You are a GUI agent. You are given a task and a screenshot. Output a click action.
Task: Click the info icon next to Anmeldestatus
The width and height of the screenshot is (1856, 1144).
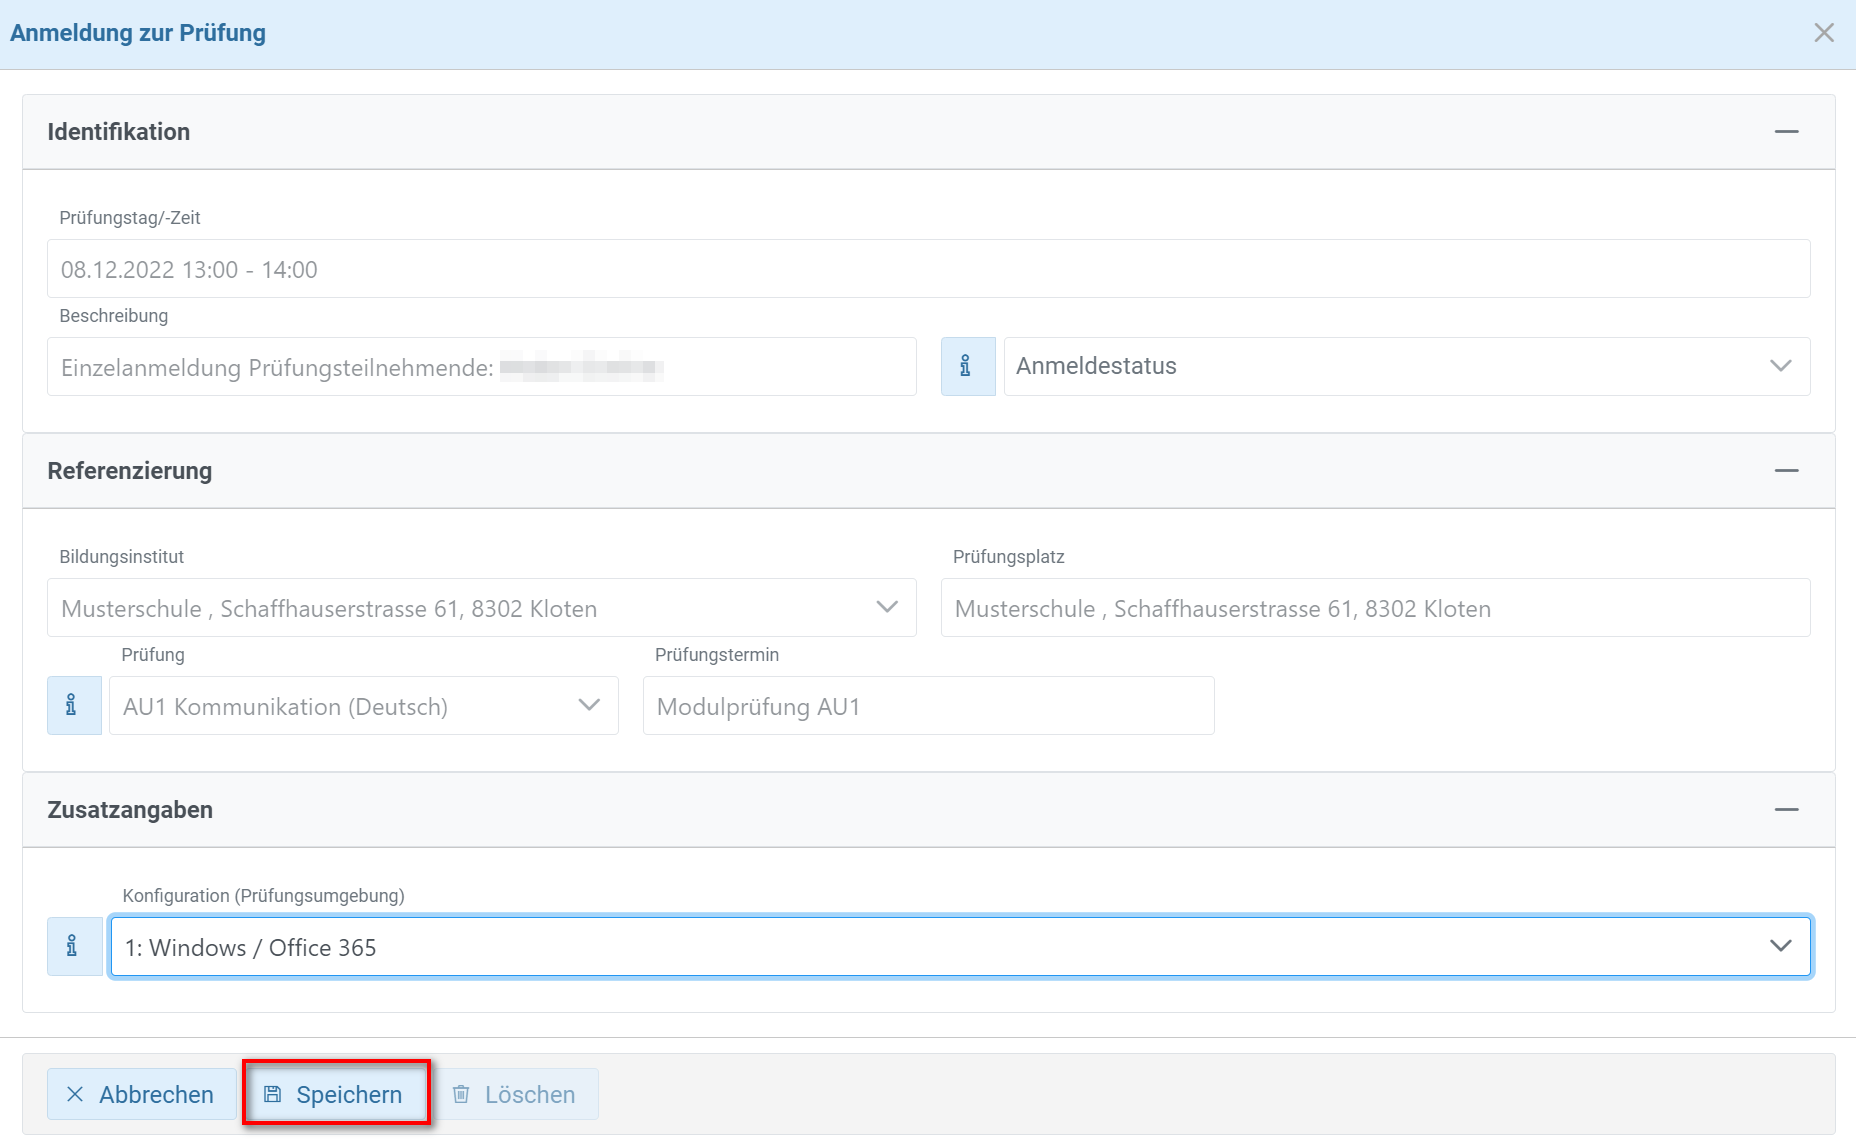[968, 366]
